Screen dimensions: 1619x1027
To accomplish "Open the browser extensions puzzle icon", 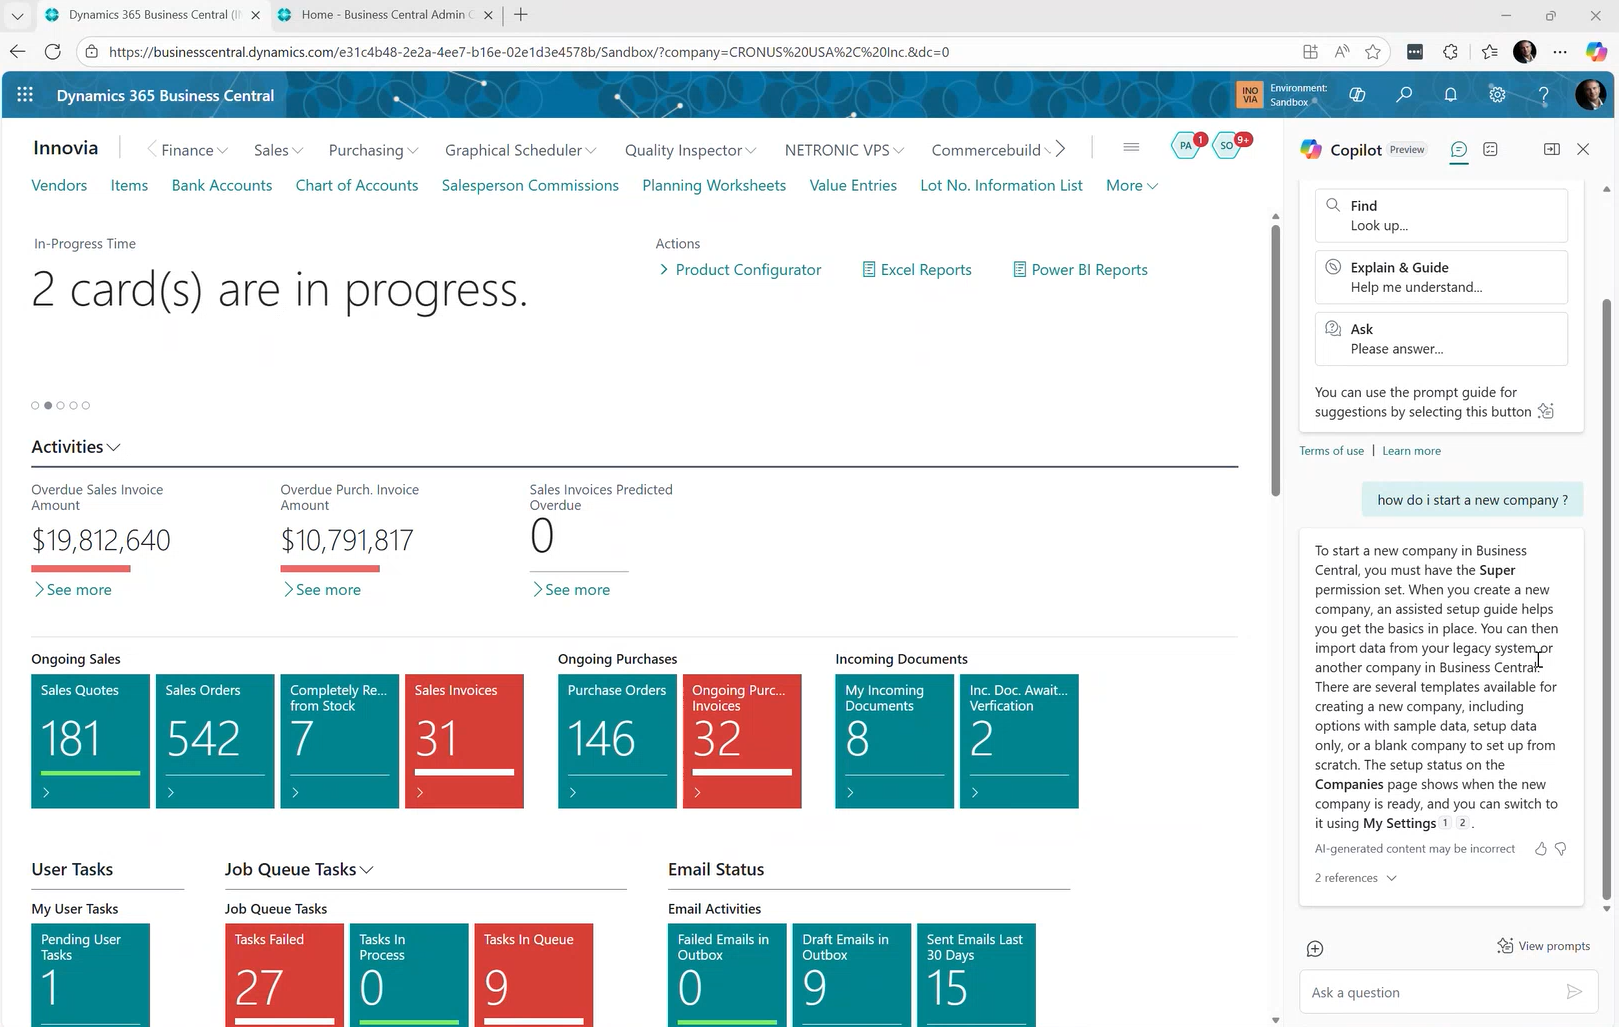I will tap(1451, 52).
